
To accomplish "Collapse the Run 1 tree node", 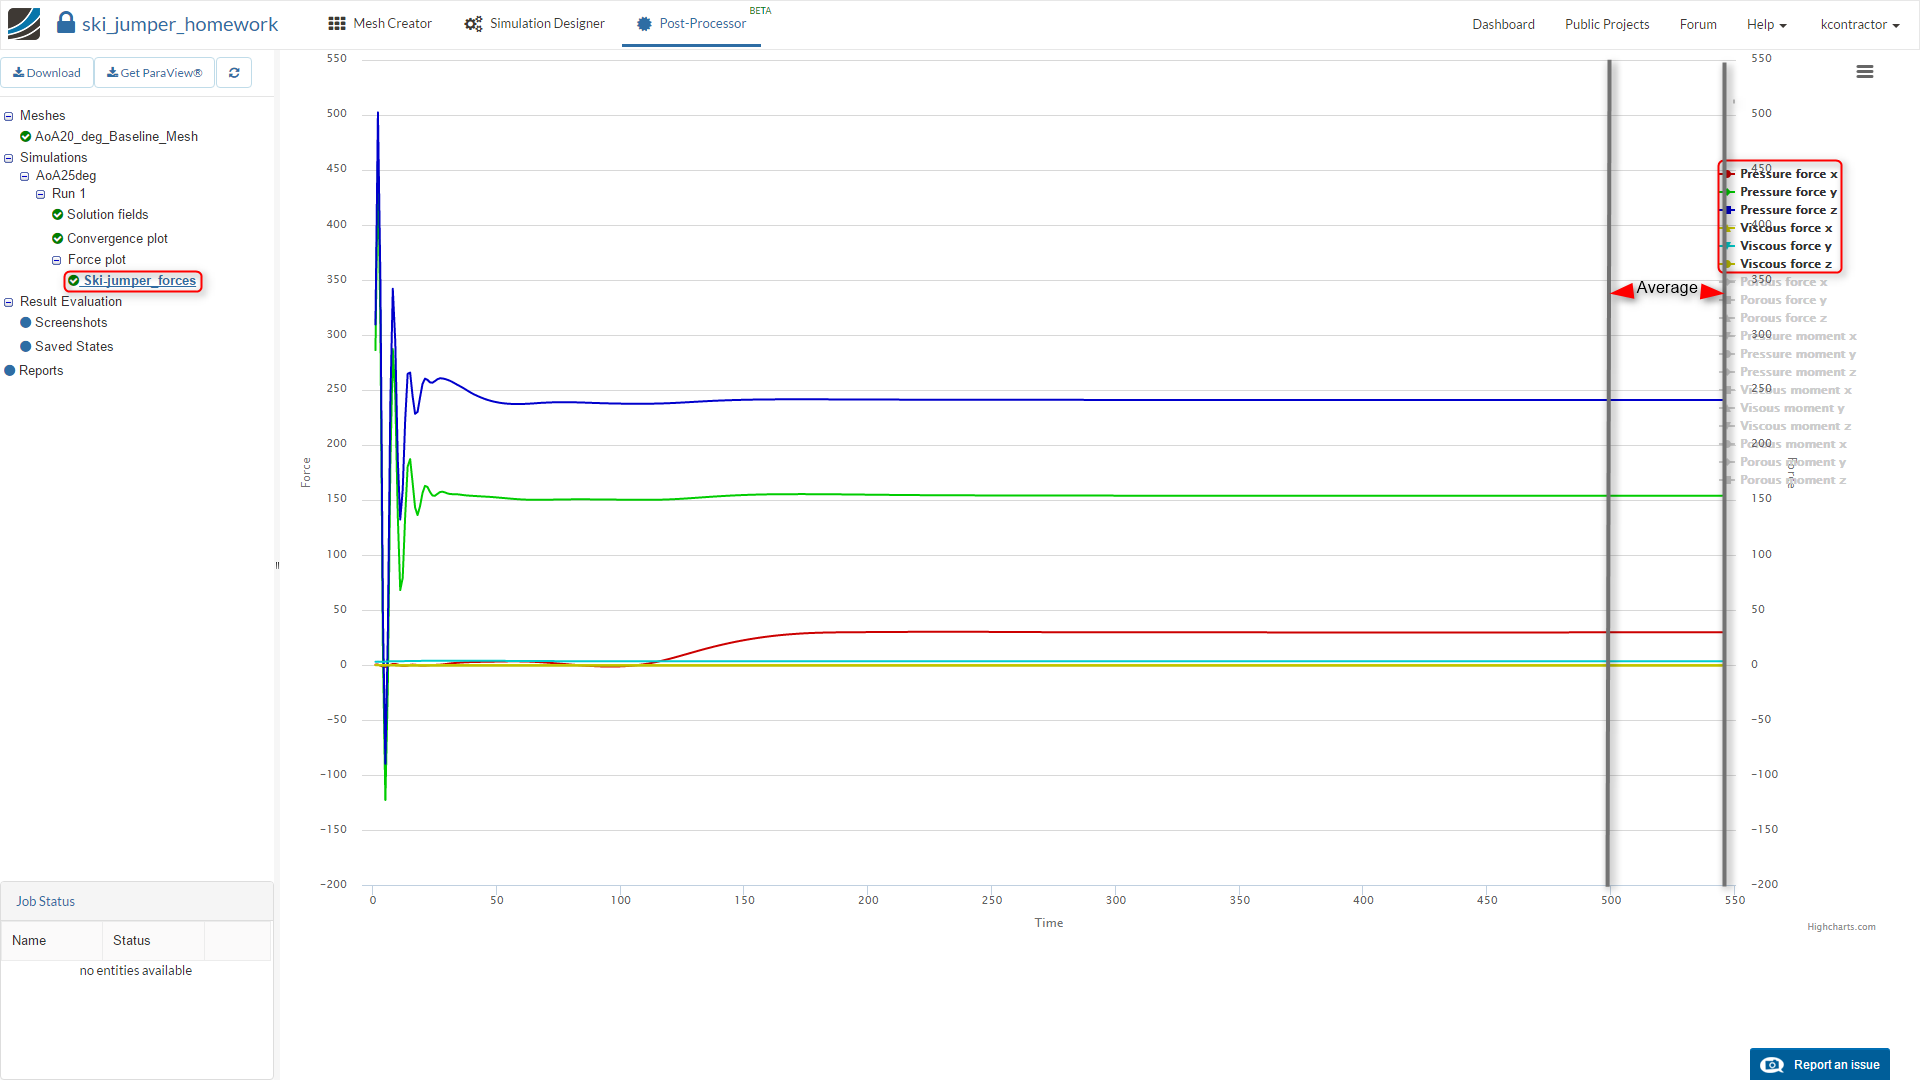I will pyautogui.click(x=41, y=194).
